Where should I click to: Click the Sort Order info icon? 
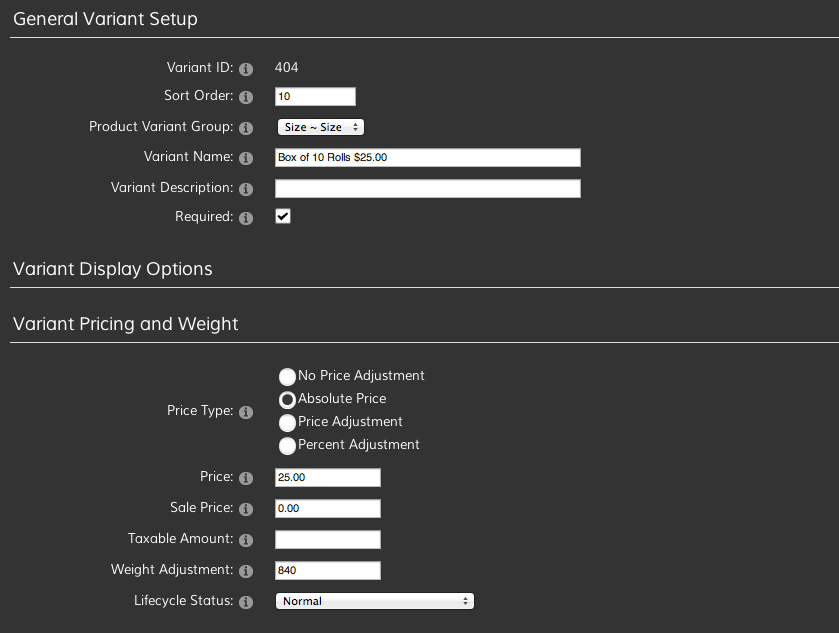(246, 97)
